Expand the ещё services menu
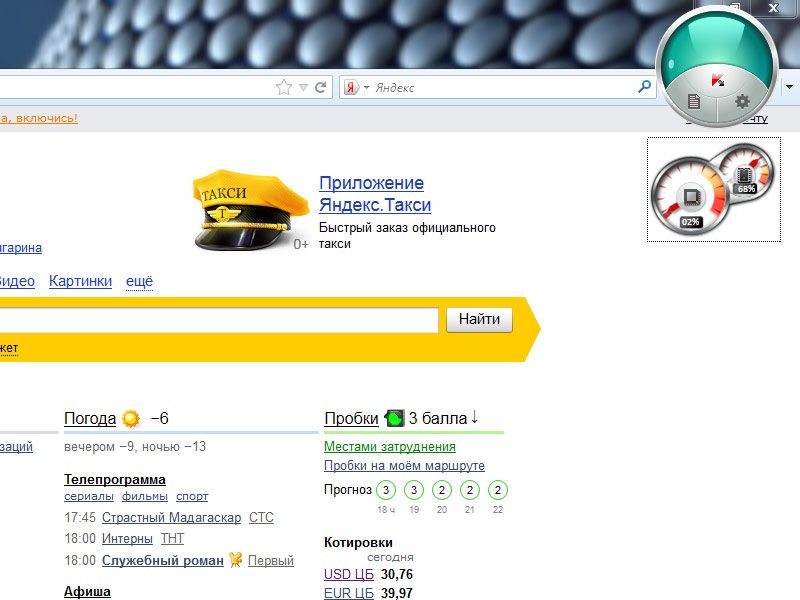 [139, 281]
